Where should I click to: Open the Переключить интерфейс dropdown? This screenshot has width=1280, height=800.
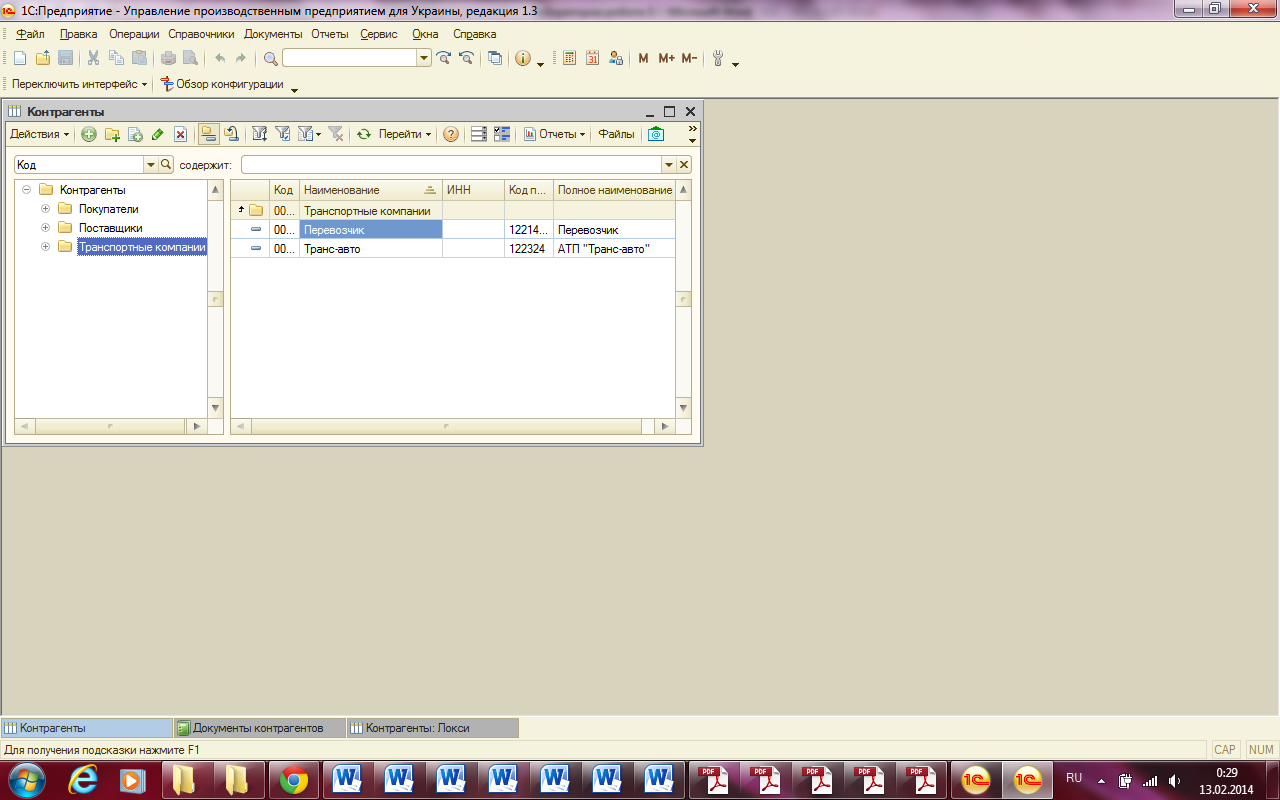pos(80,84)
